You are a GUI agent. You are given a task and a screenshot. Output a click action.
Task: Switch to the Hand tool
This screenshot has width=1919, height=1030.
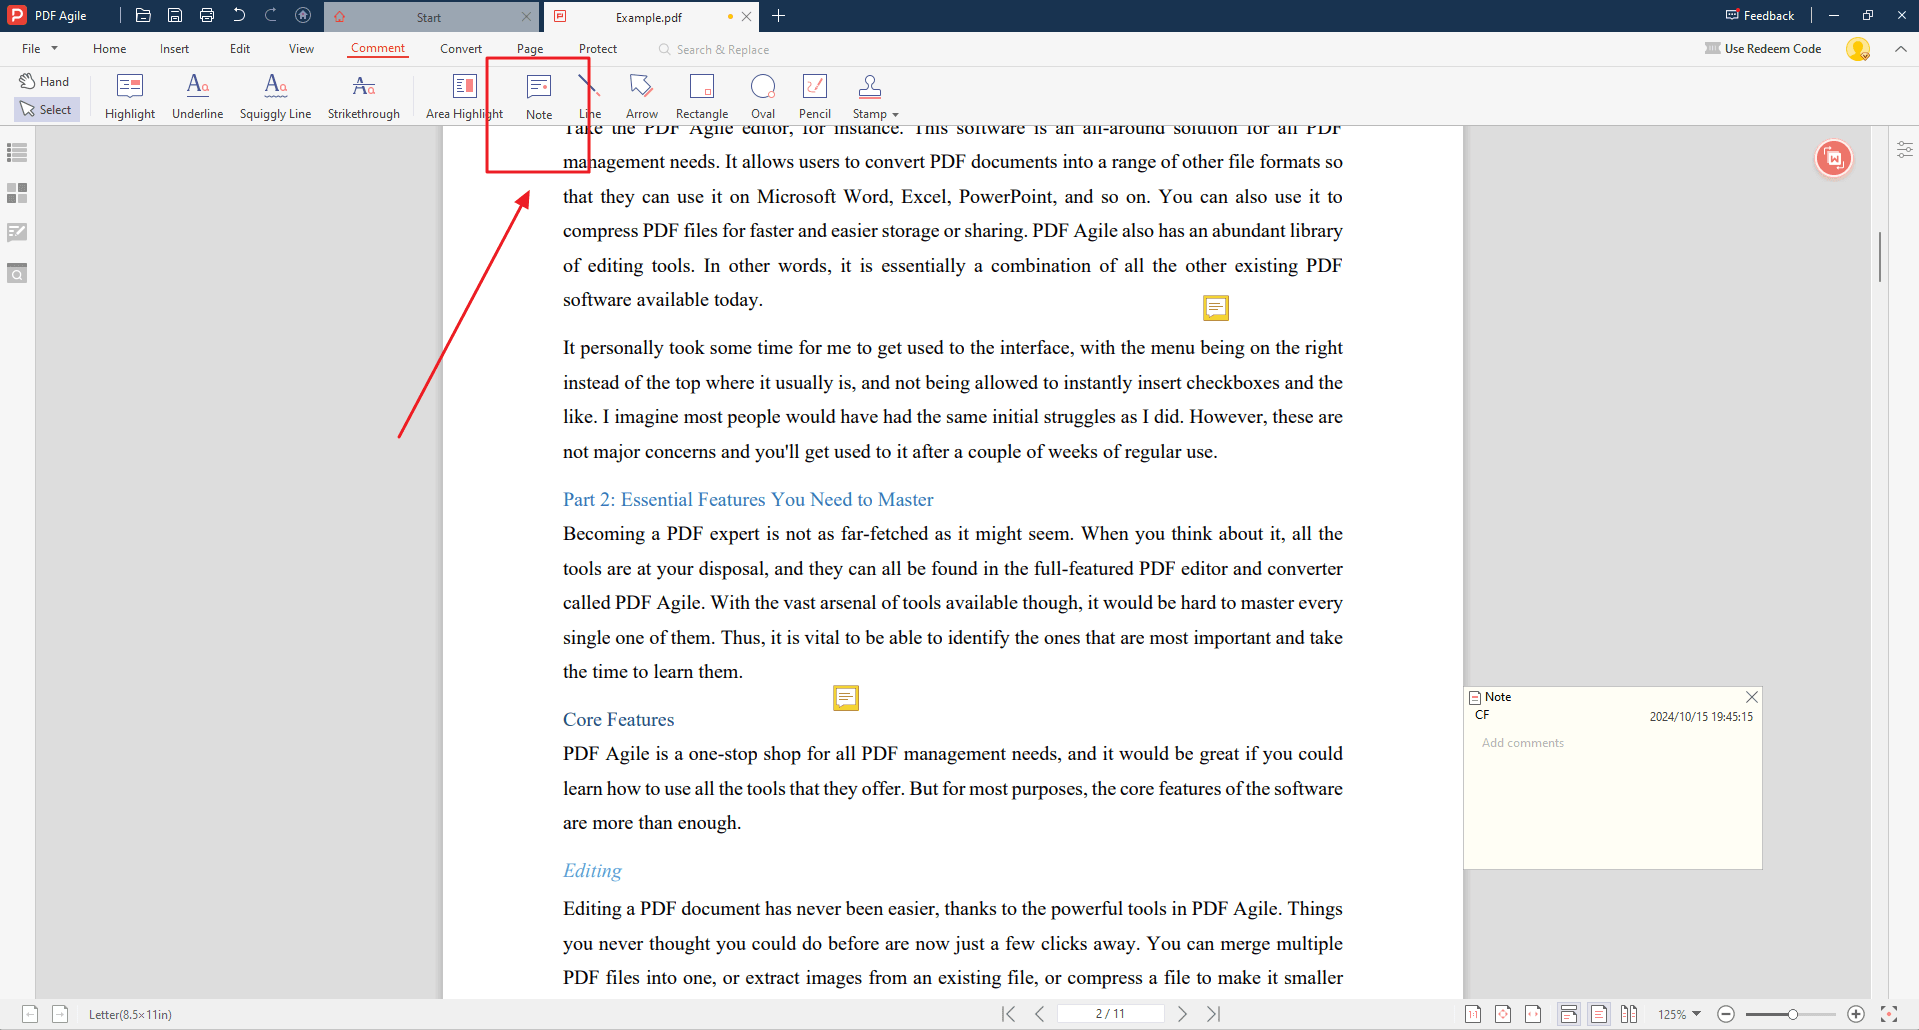click(x=45, y=81)
